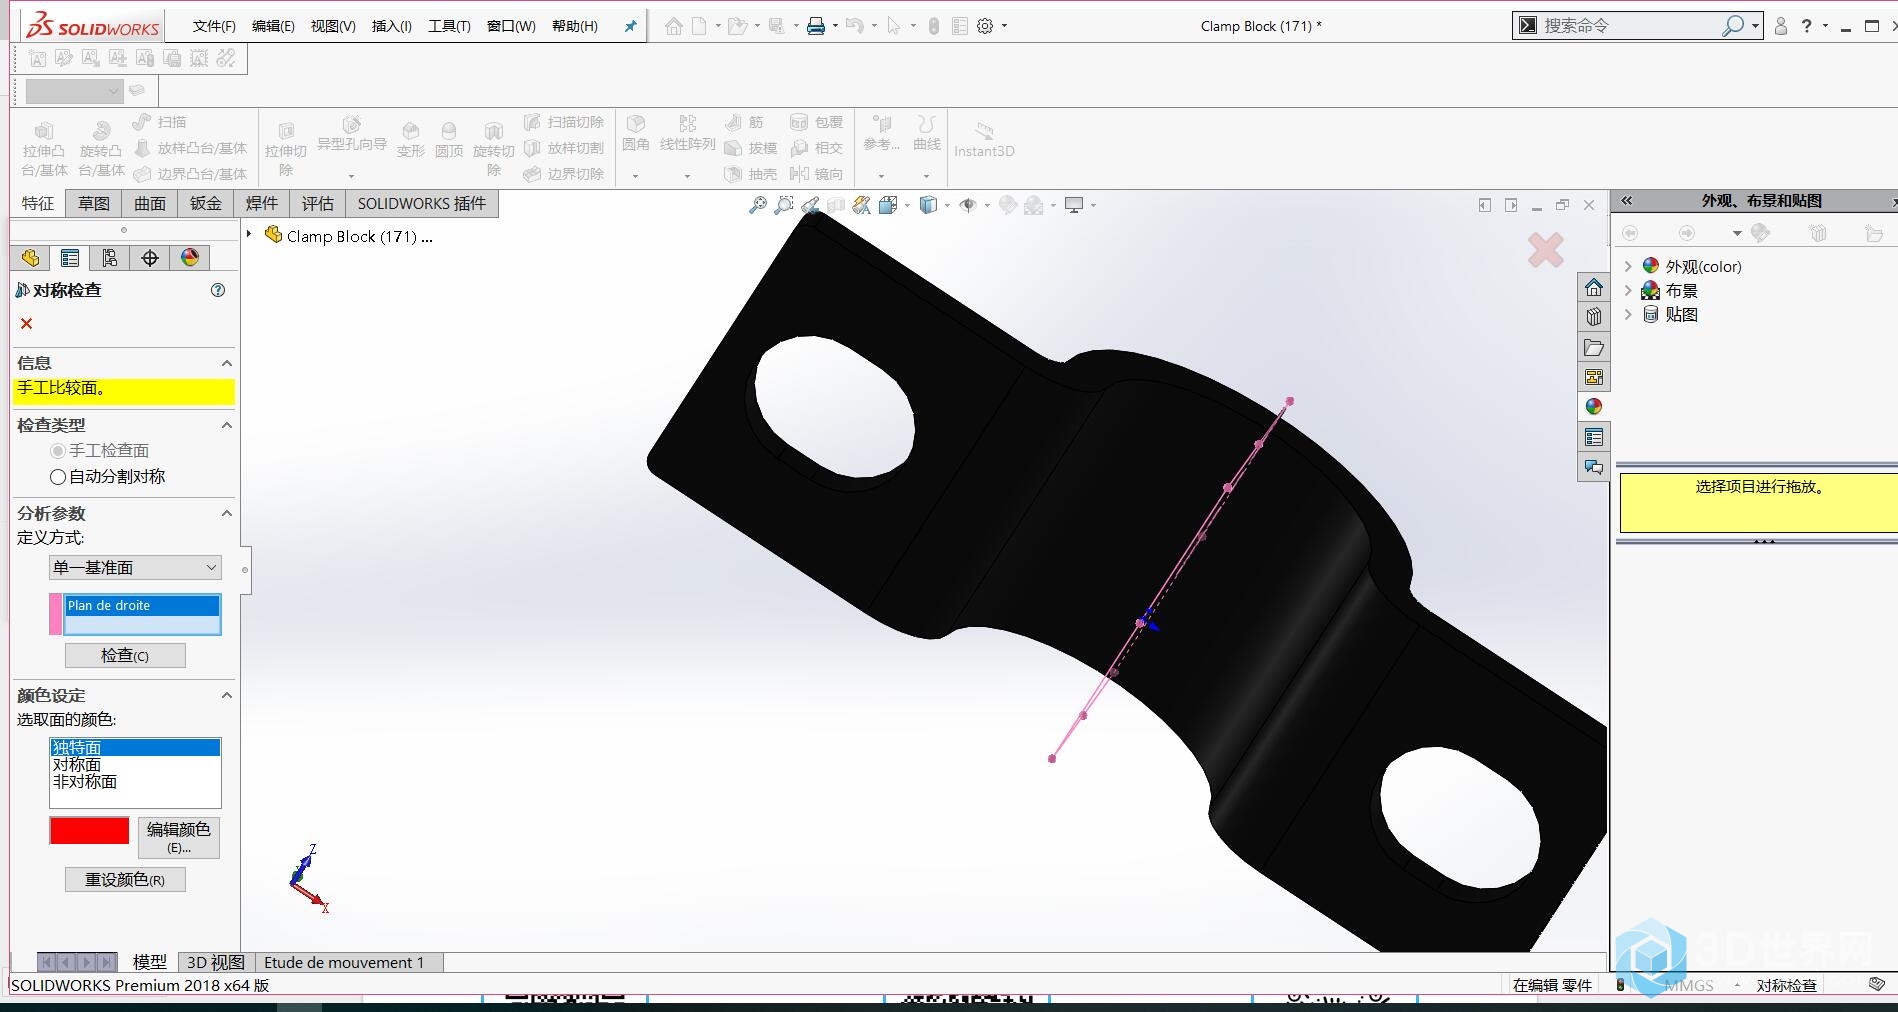The height and width of the screenshot is (1012, 1898).
Task: Select the 手工检查面 radio button
Action: 58,451
